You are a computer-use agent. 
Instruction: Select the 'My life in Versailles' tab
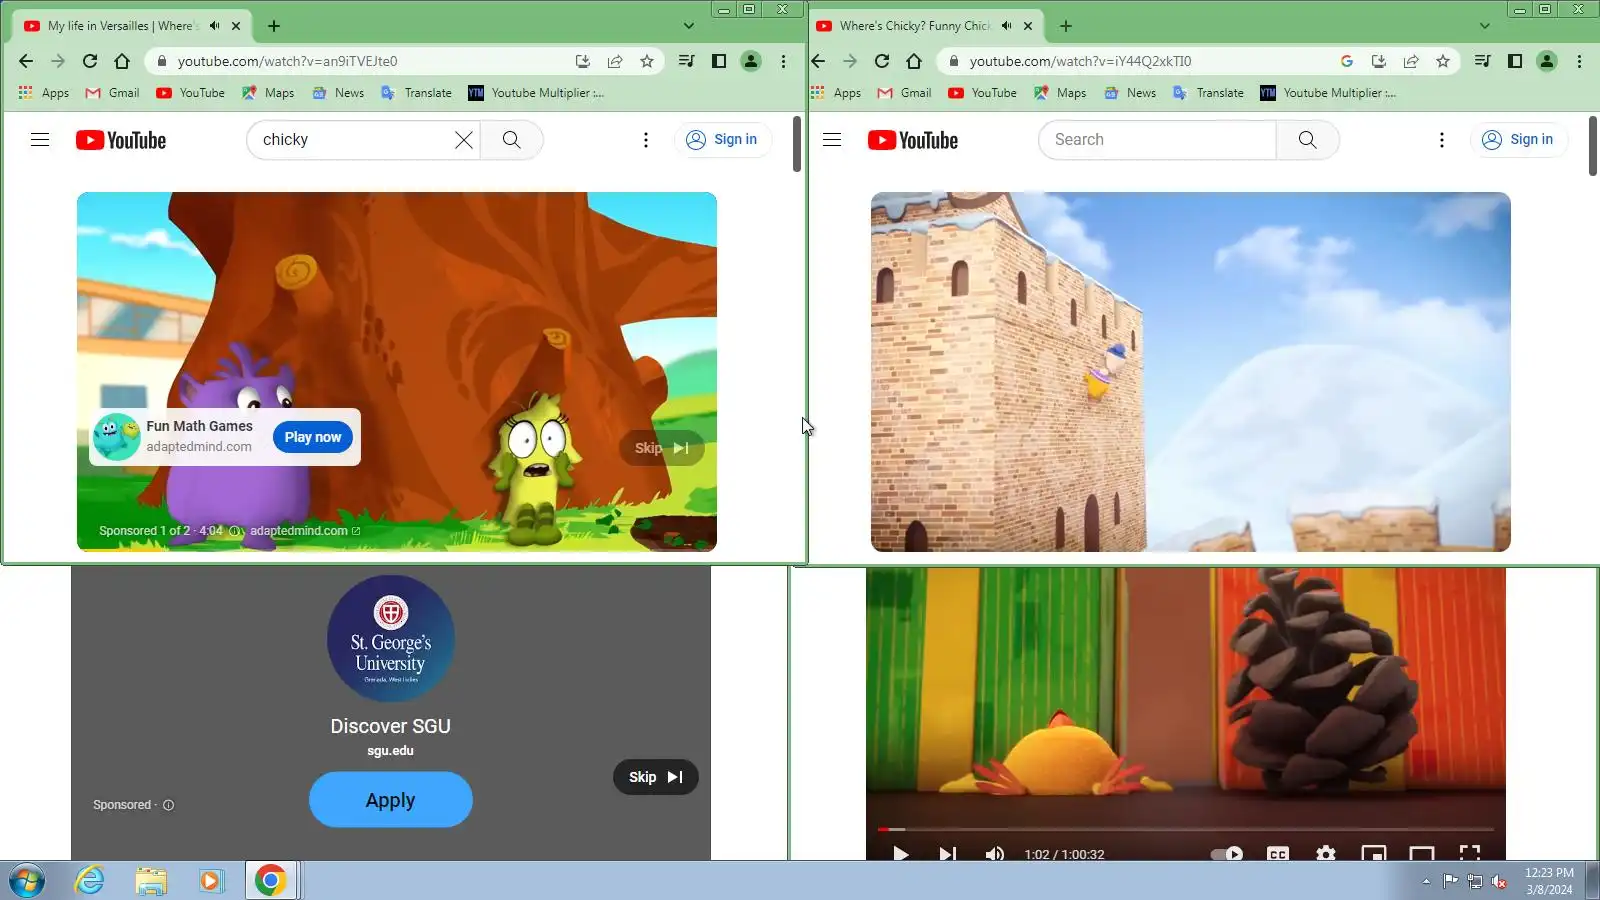coord(130,26)
